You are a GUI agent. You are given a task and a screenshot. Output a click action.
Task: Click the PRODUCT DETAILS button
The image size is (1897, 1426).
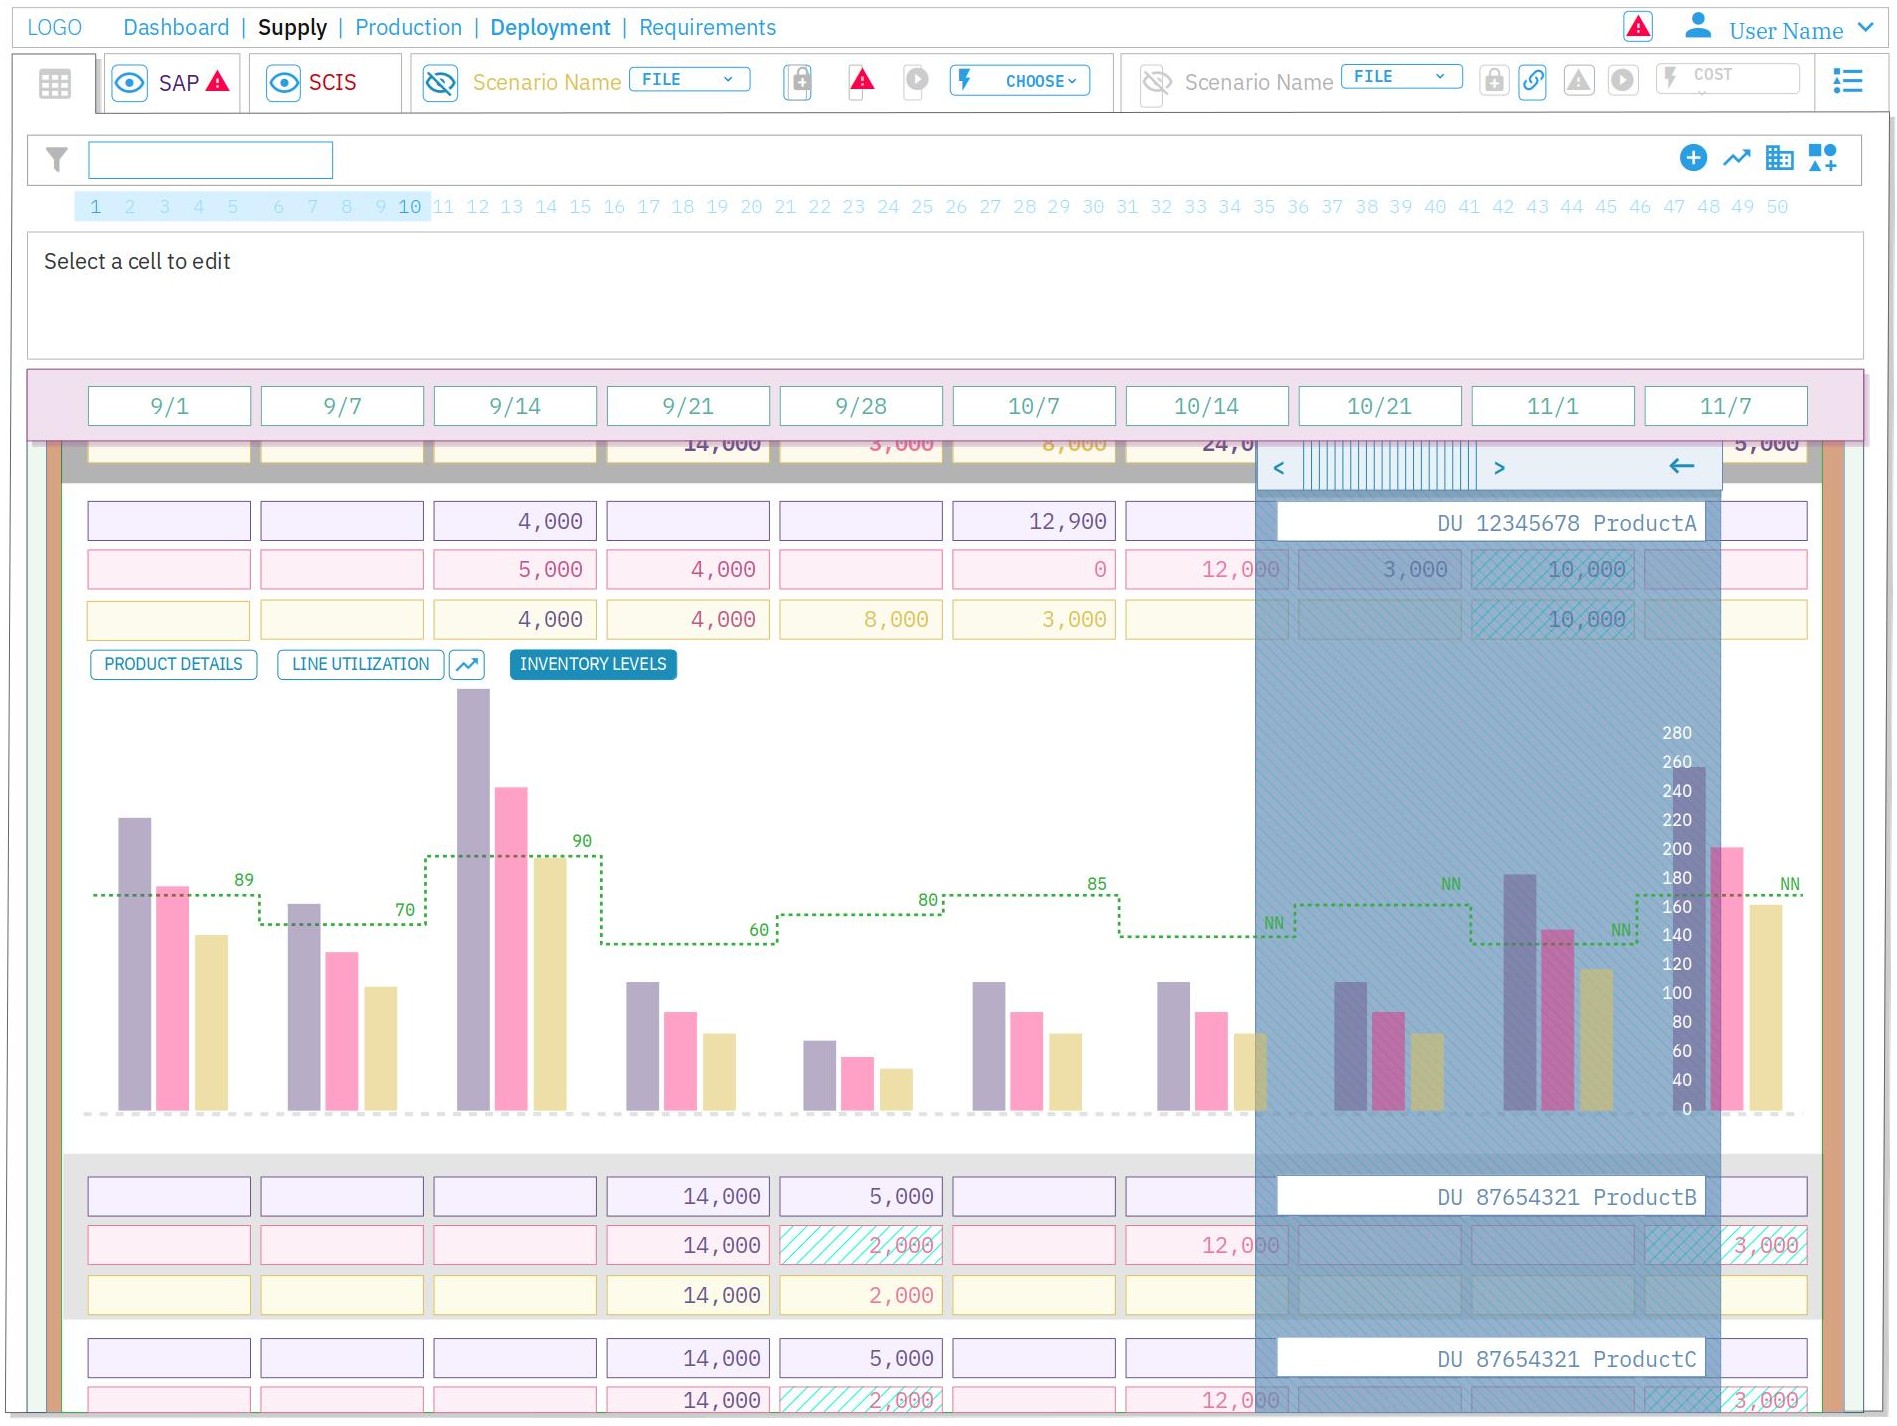173,665
